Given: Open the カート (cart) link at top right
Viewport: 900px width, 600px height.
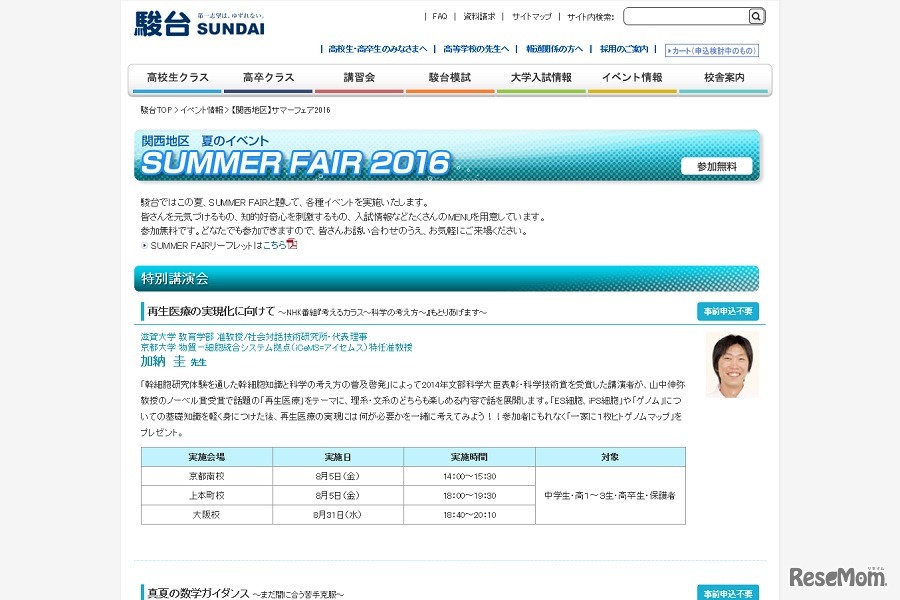Looking at the screenshot, I should click(710, 49).
